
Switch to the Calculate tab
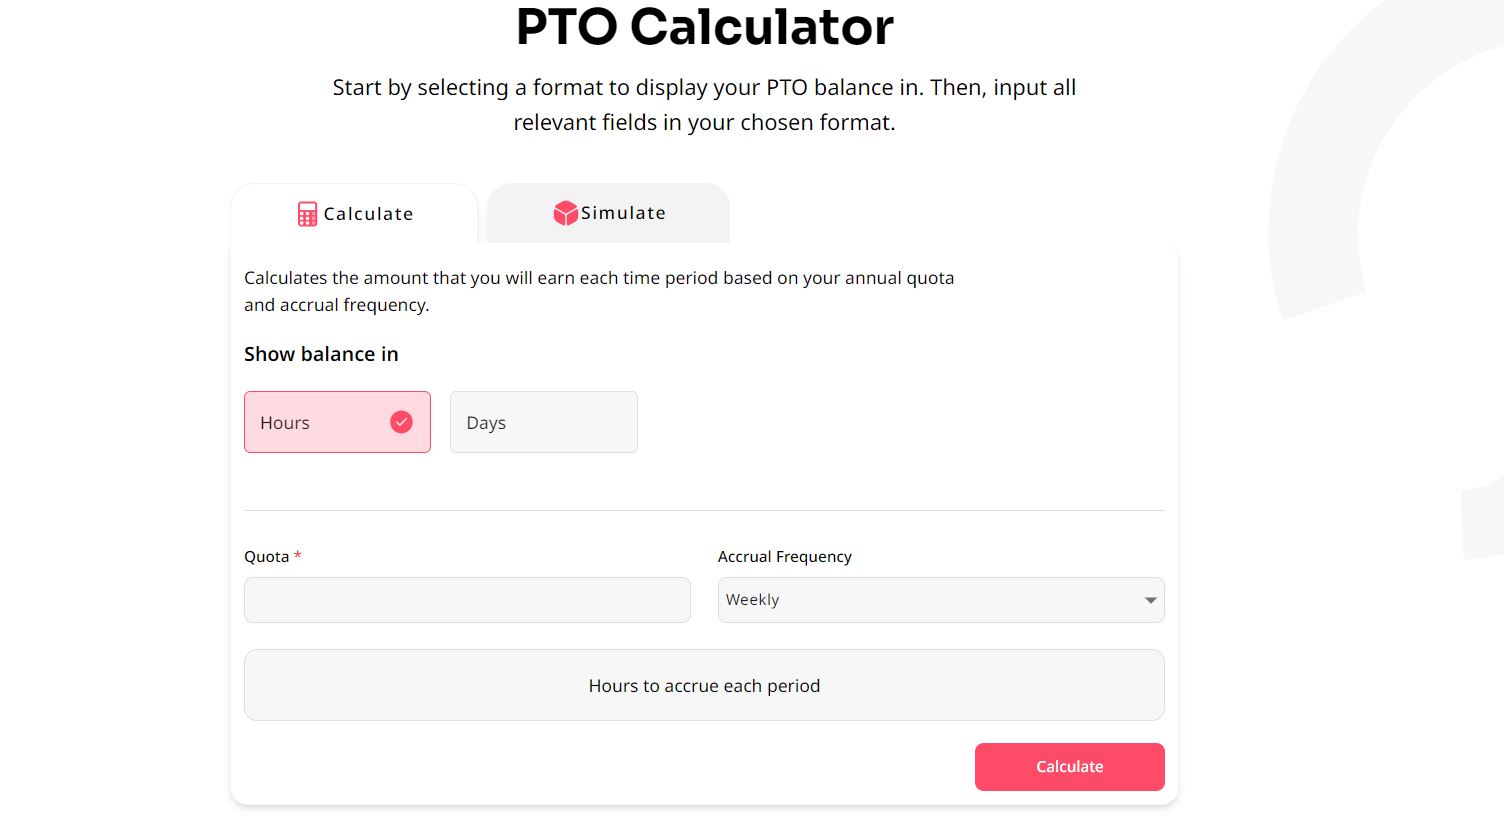pyautogui.click(x=355, y=214)
